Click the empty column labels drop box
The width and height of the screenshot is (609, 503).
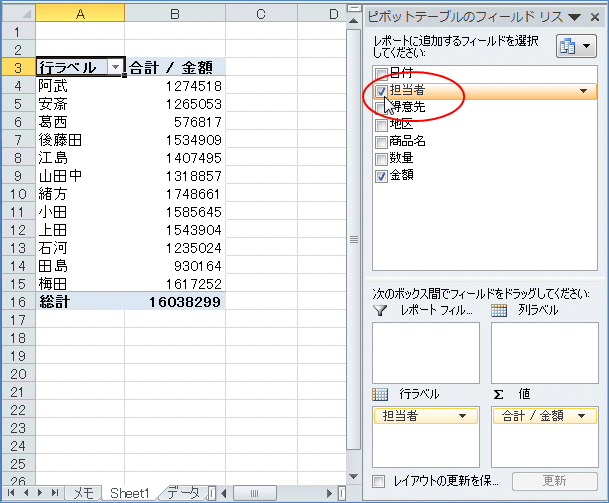(x=545, y=353)
